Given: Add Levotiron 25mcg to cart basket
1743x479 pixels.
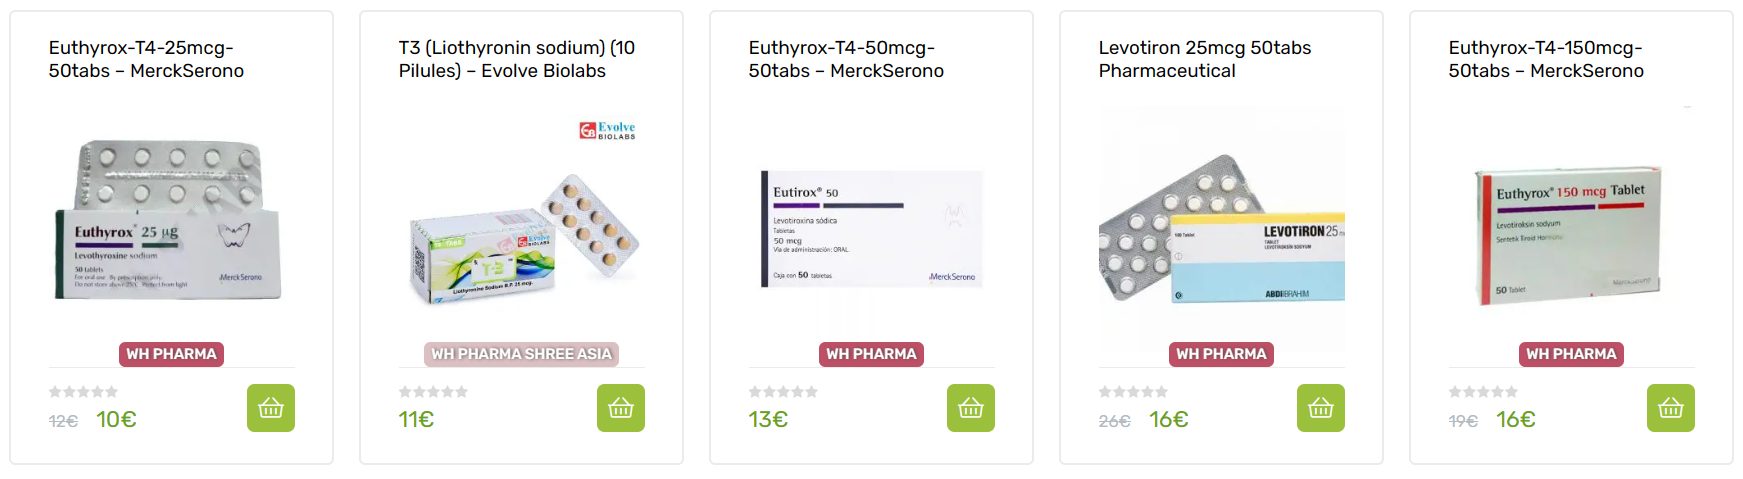Looking at the screenshot, I should coord(1320,408).
